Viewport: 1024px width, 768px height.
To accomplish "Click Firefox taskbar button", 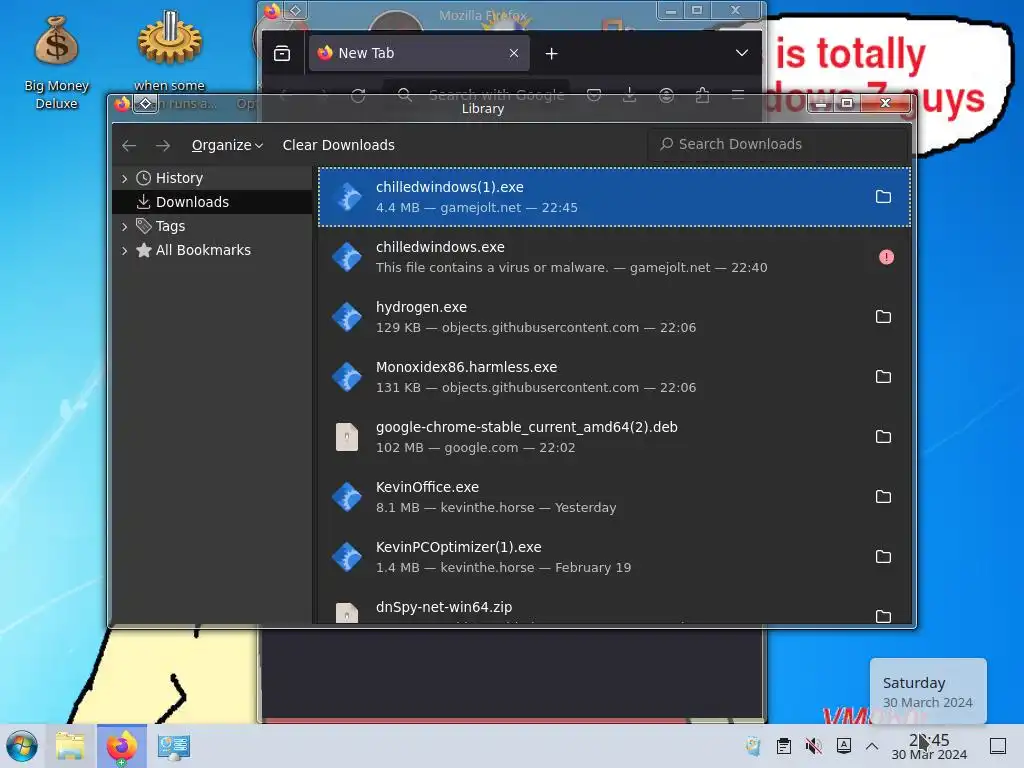I will coord(122,746).
